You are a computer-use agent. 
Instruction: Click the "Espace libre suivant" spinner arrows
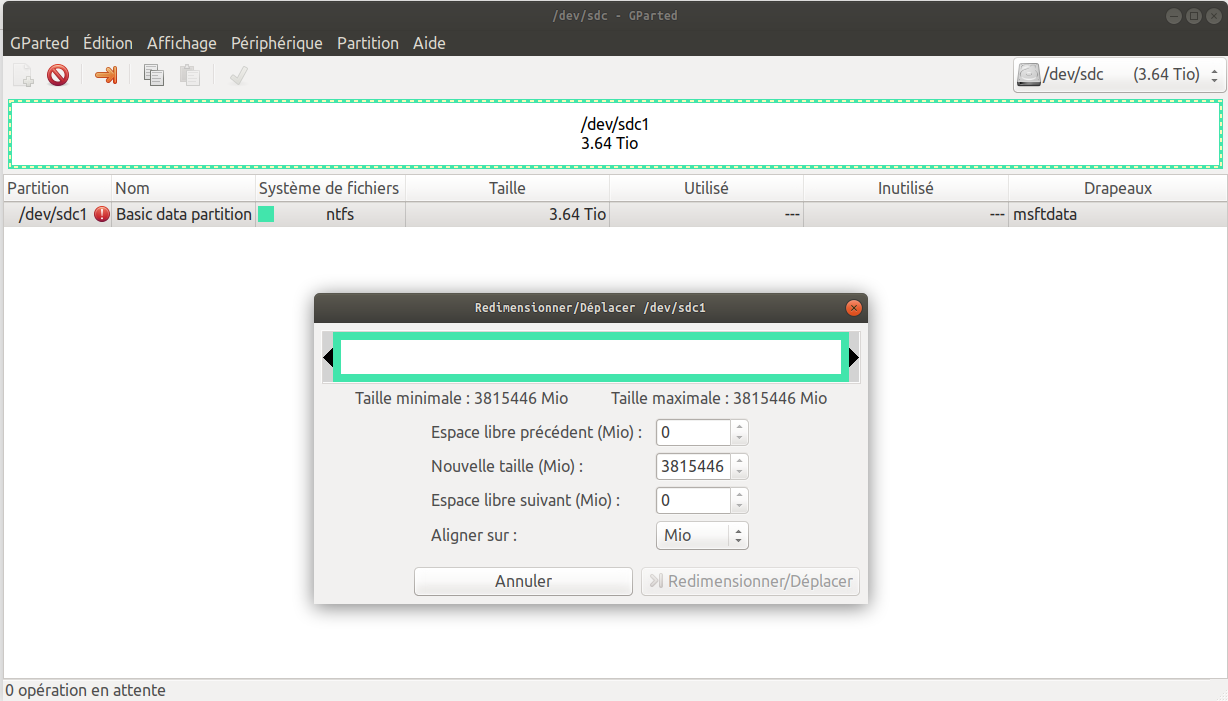739,500
